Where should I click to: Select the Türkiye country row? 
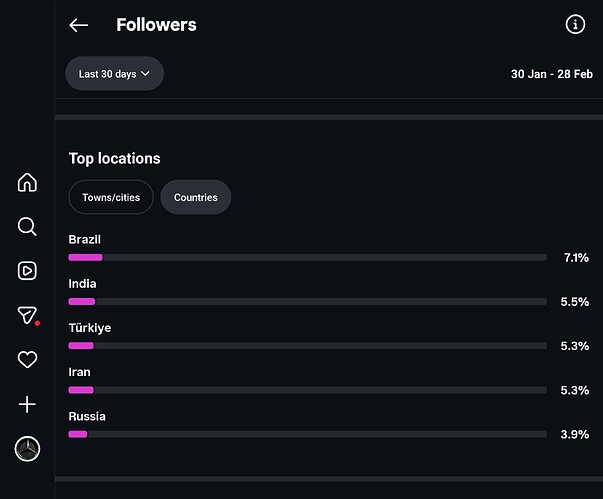(x=329, y=336)
